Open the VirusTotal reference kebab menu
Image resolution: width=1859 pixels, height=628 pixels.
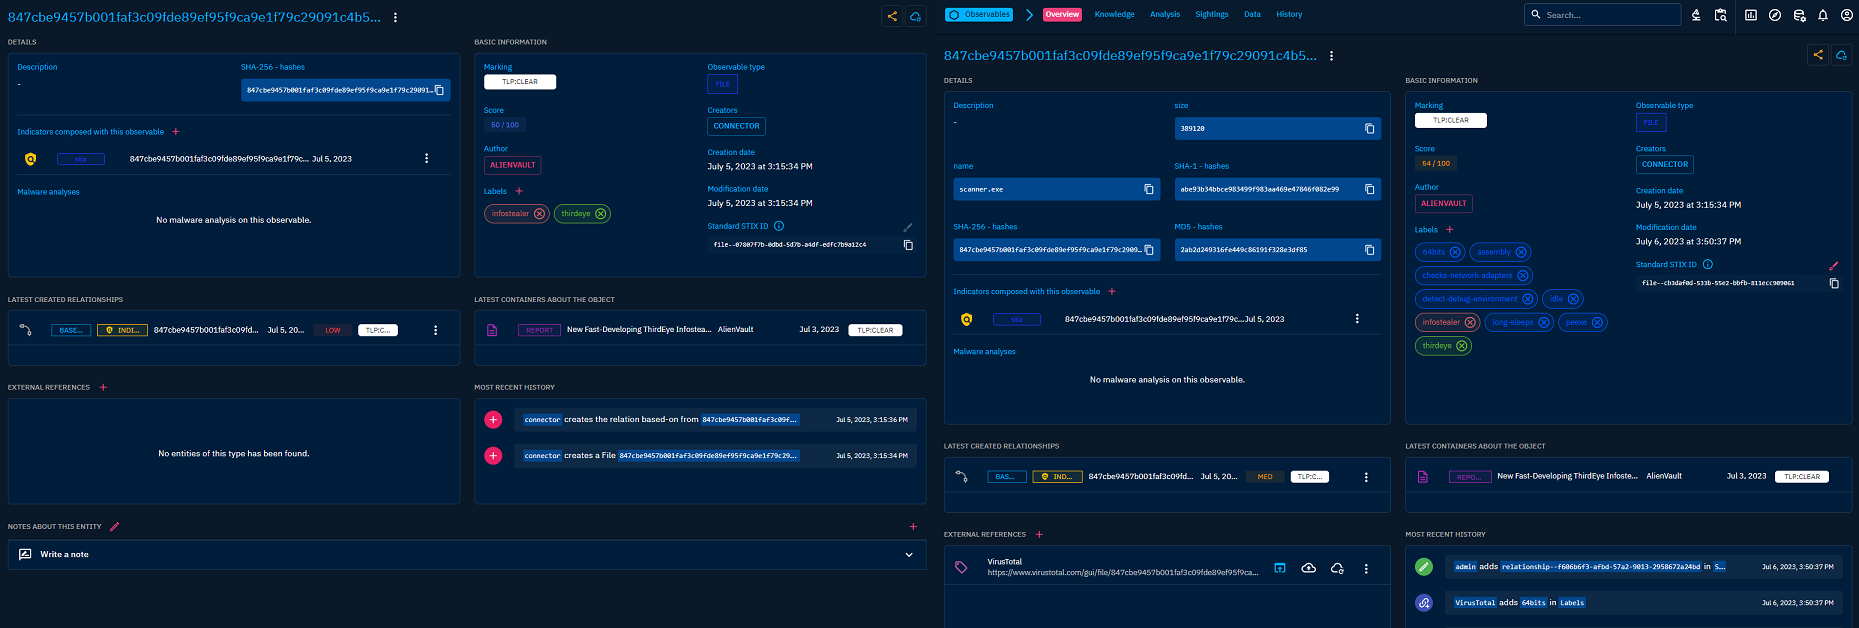pos(1366,568)
